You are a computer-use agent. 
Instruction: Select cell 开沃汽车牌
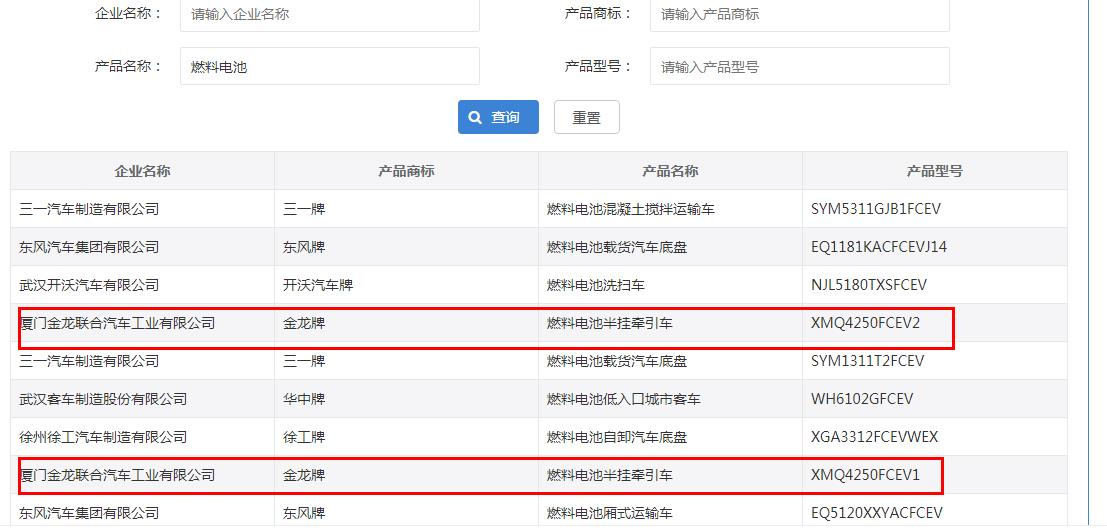pyautogui.click(x=406, y=285)
